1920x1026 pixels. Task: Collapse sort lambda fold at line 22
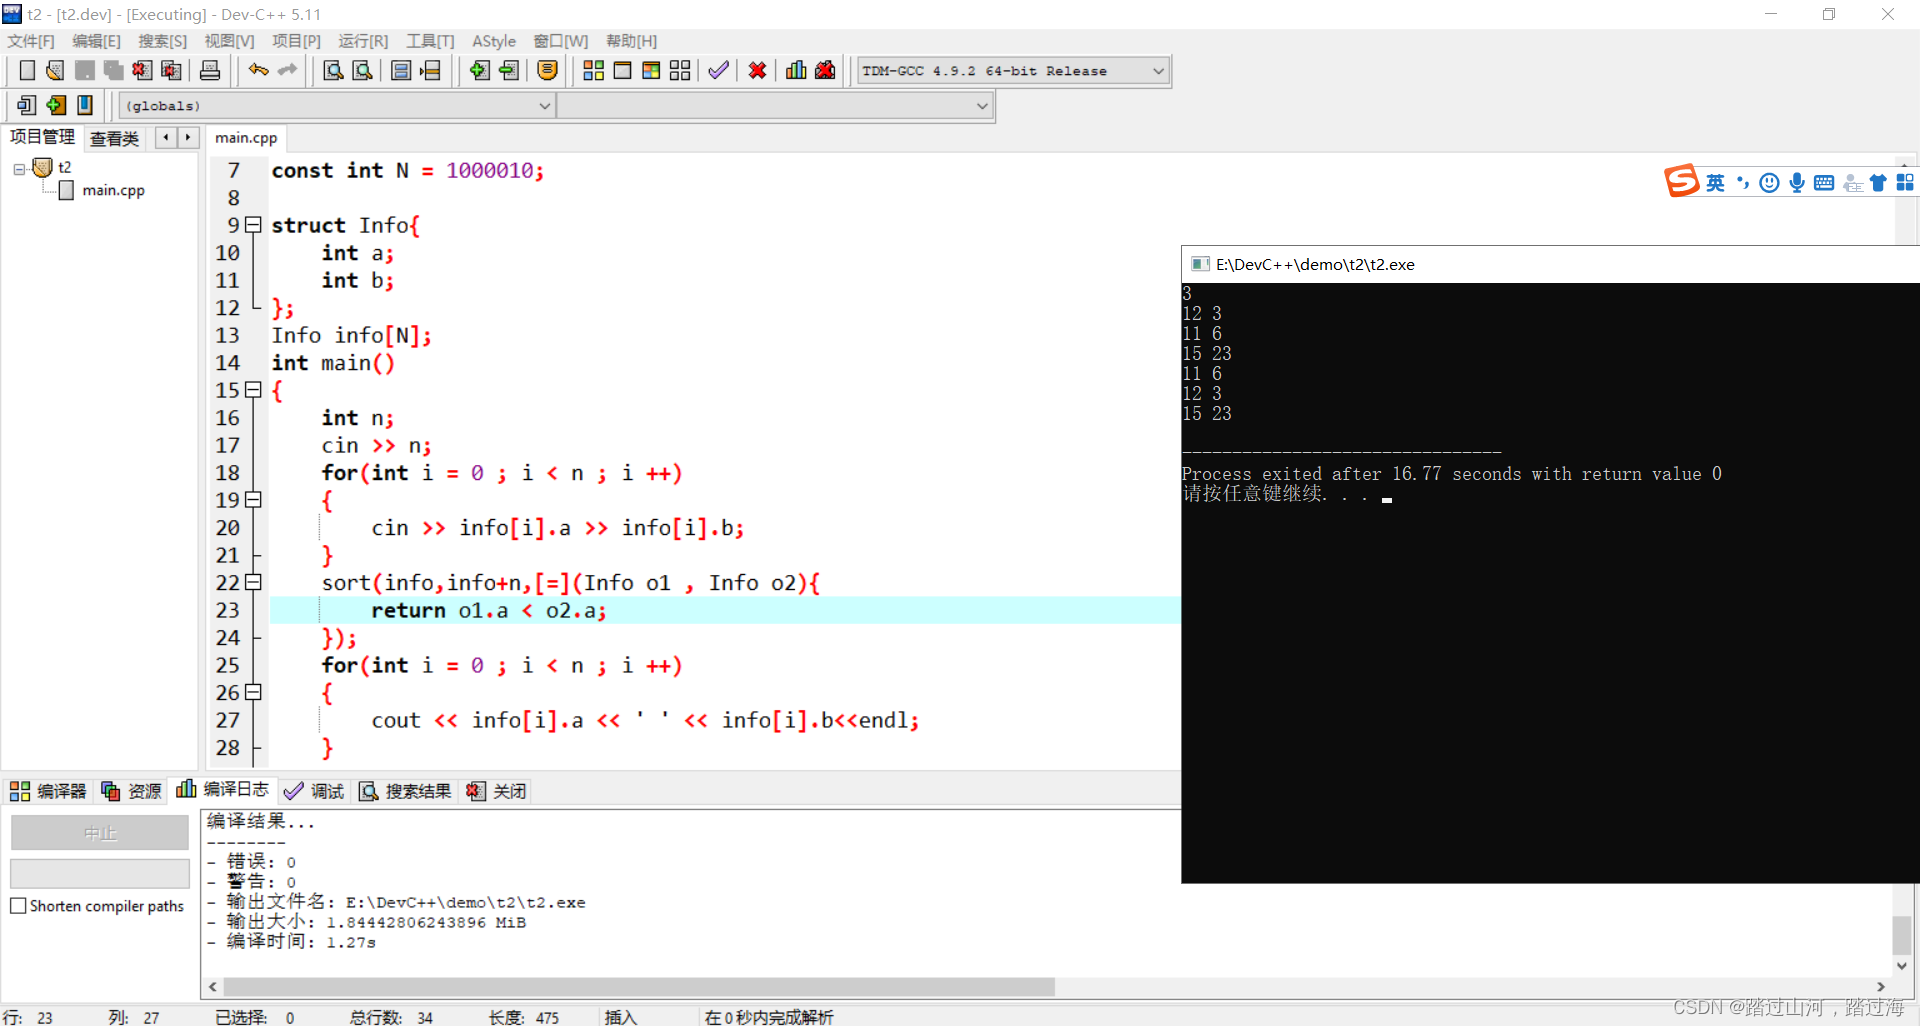[253, 582]
